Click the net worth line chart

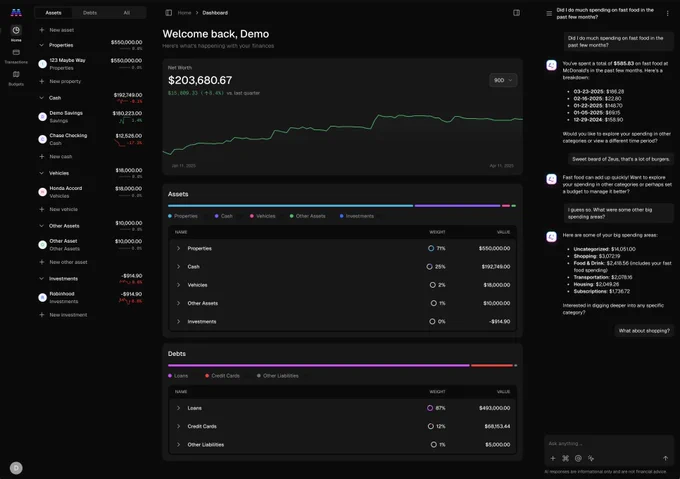343,134
